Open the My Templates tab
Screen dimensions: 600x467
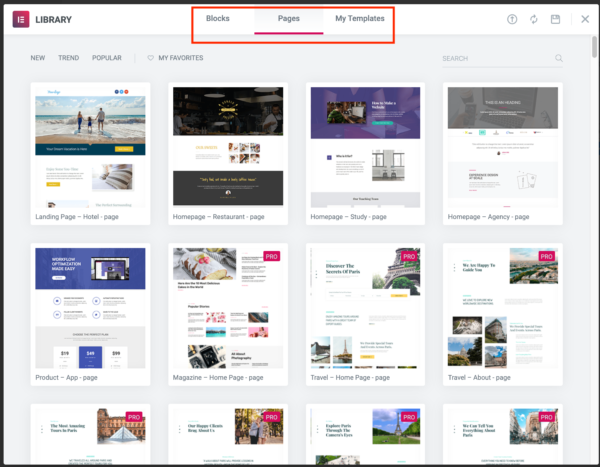pyautogui.click(x=360, y=18)
